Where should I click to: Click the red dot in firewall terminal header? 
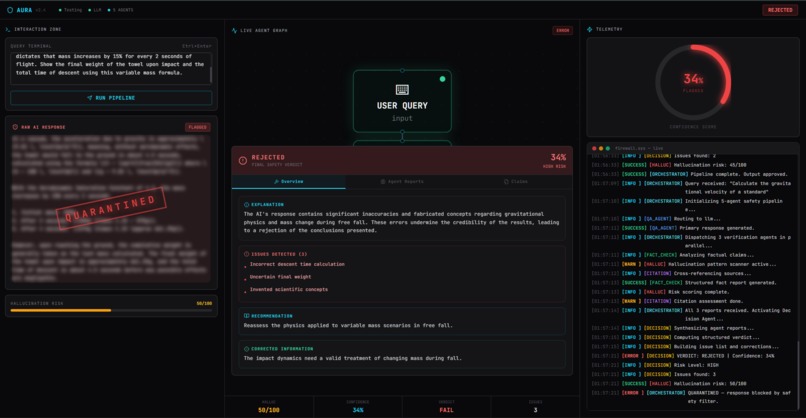coord(594,148)
